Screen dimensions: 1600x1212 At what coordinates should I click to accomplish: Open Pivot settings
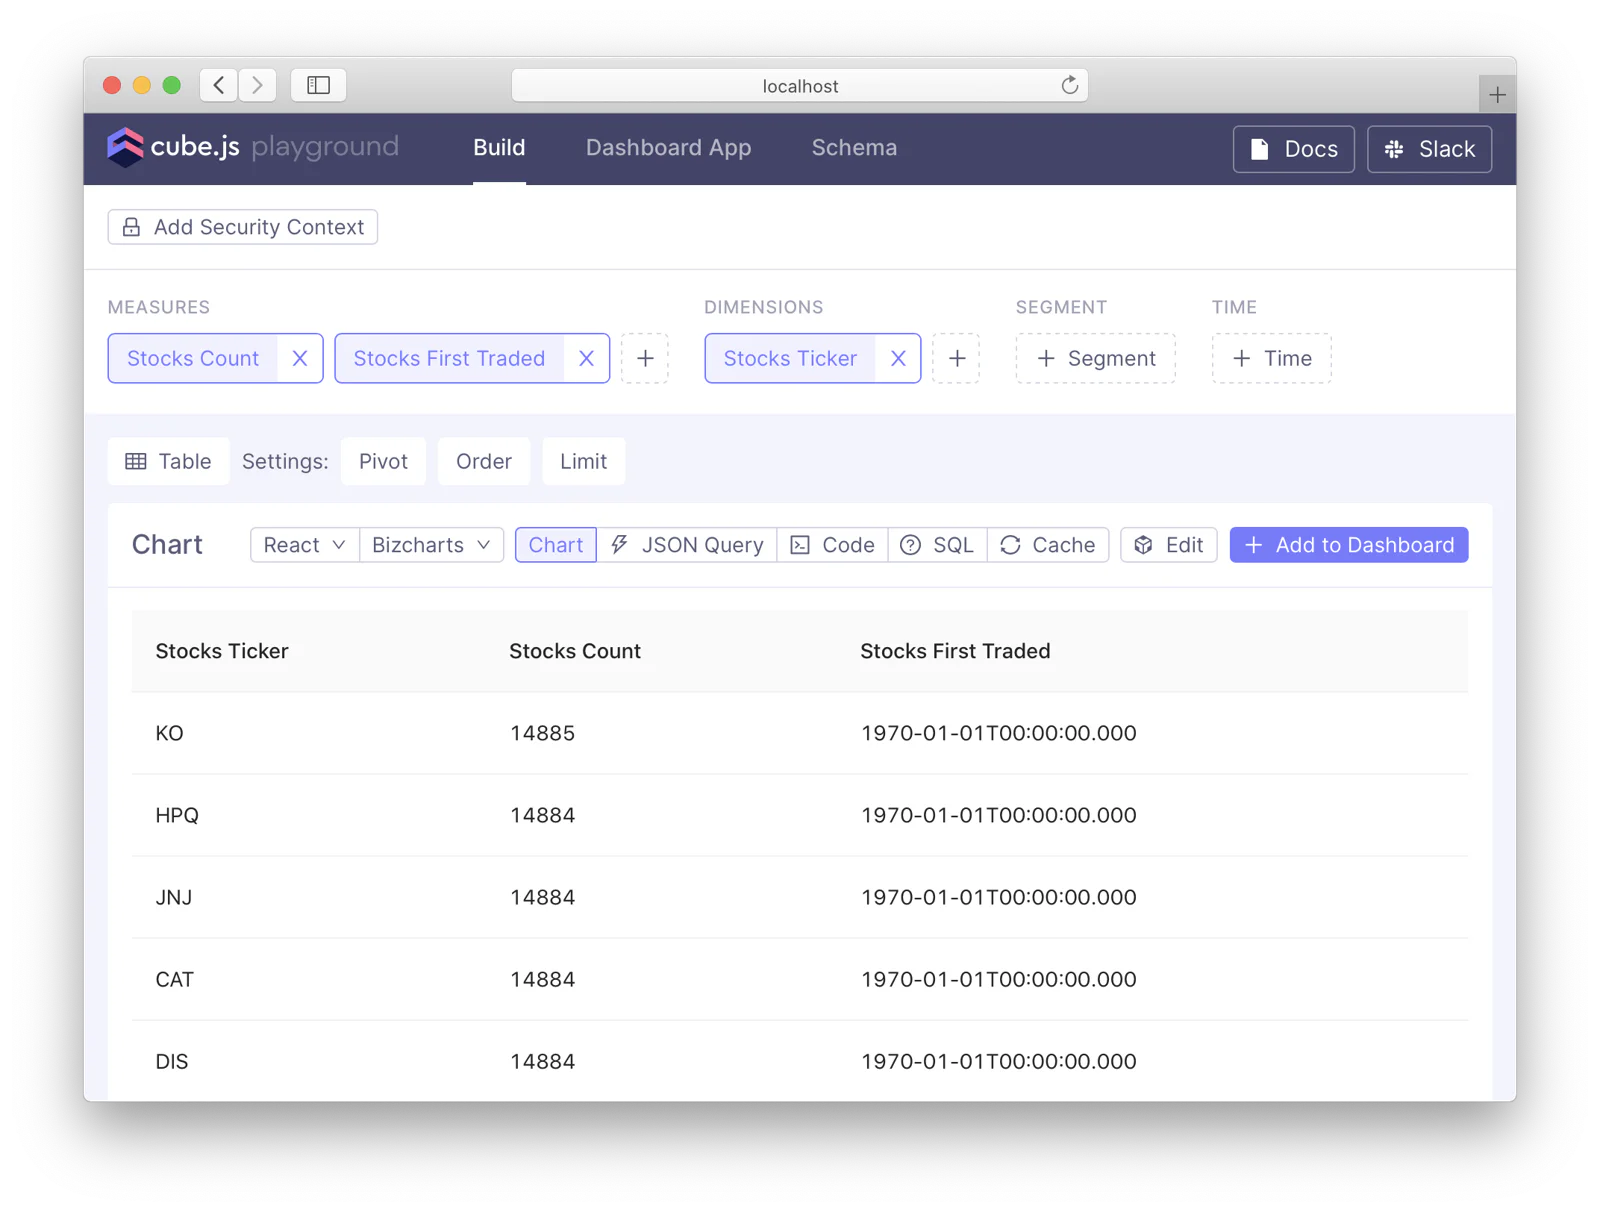pyautogui.click(x=383, y=461)
